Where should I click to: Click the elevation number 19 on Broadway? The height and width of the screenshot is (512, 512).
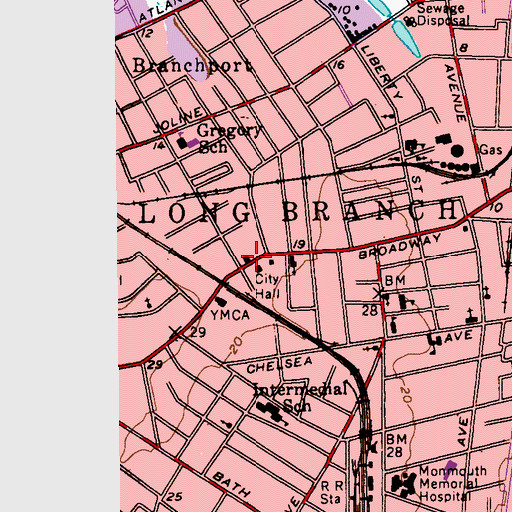click(299, 244)
